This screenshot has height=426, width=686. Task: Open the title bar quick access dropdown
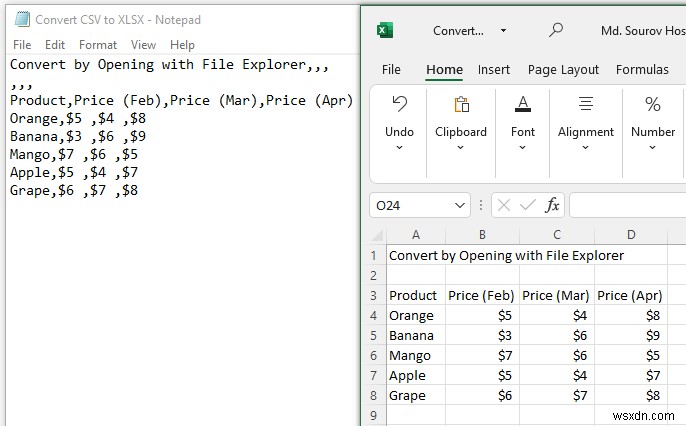pyautogui.click(x=504, y=31)
